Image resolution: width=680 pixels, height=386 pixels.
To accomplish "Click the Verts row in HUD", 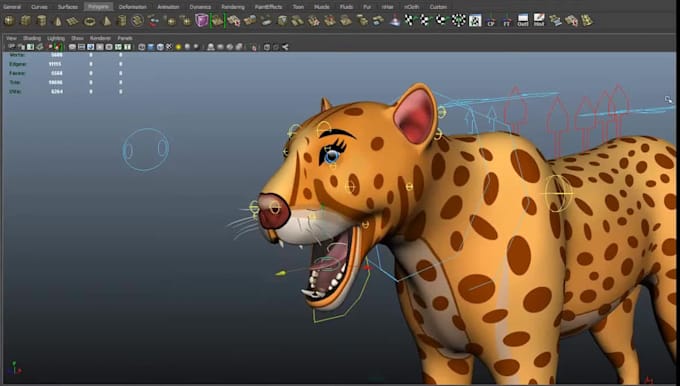I will 65,55.
